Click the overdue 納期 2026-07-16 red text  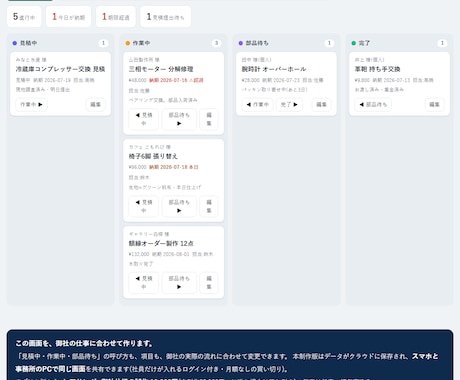point(176,80)
